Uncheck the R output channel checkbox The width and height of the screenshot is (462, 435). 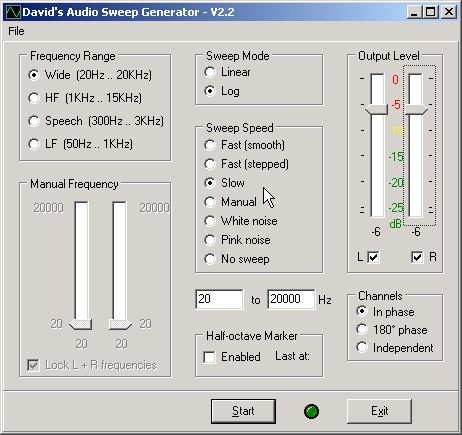pyautogui.click(x=417, y=257)
